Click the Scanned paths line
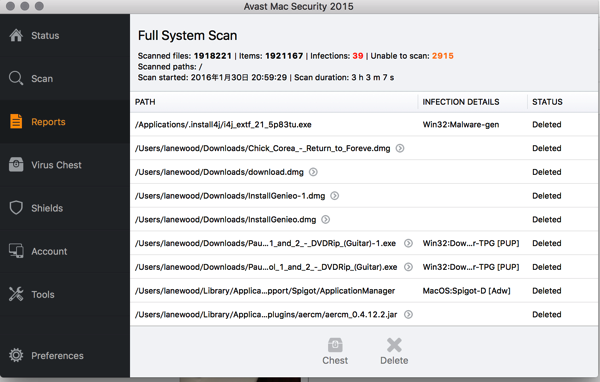 coord(170,67)
